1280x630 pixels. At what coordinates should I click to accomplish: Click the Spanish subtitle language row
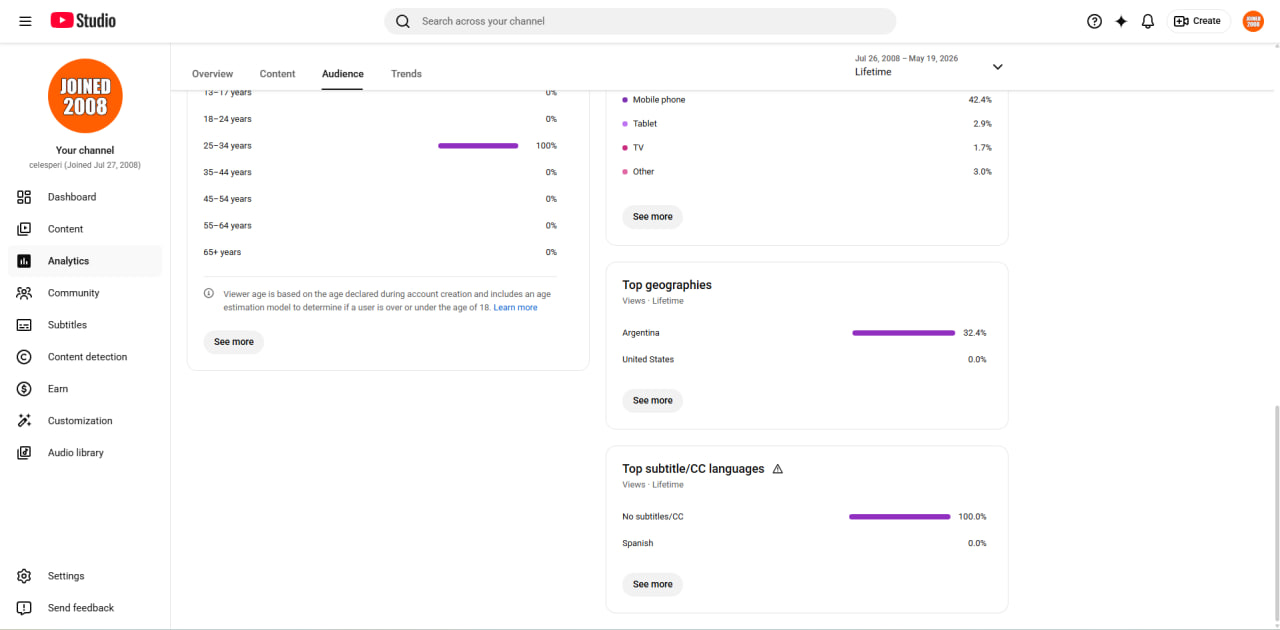pos(805,544)
